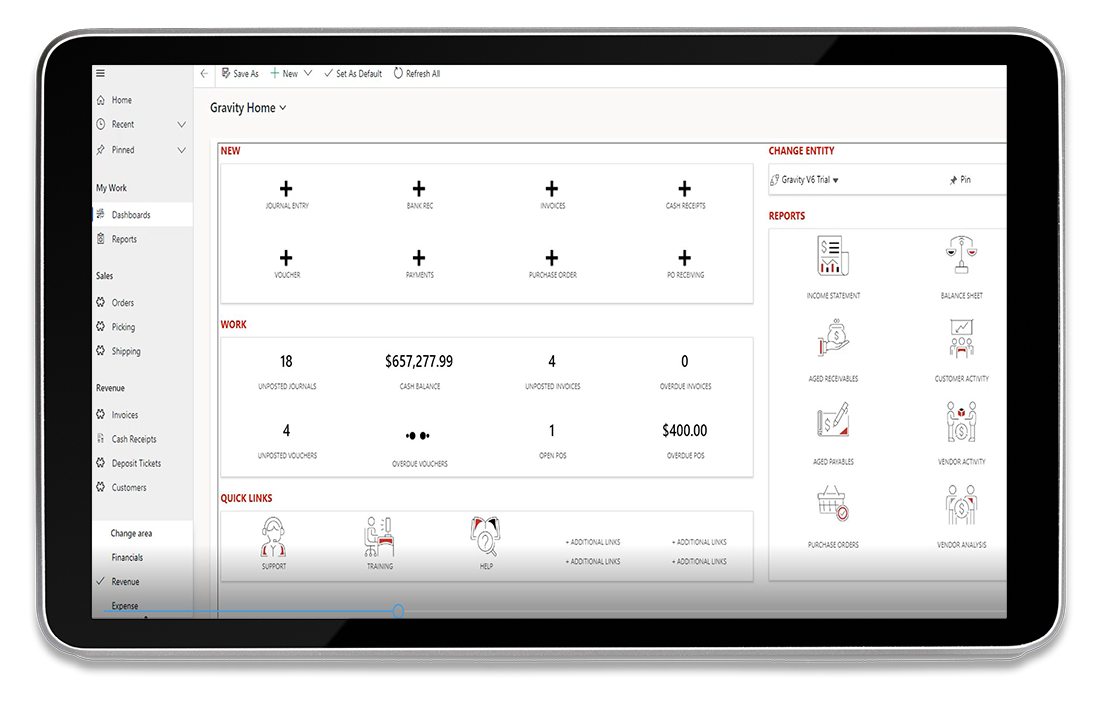Open the 18 Unposted Journals tile
The height and width of the screenshot is (720, 1100).
pos(286,371)
